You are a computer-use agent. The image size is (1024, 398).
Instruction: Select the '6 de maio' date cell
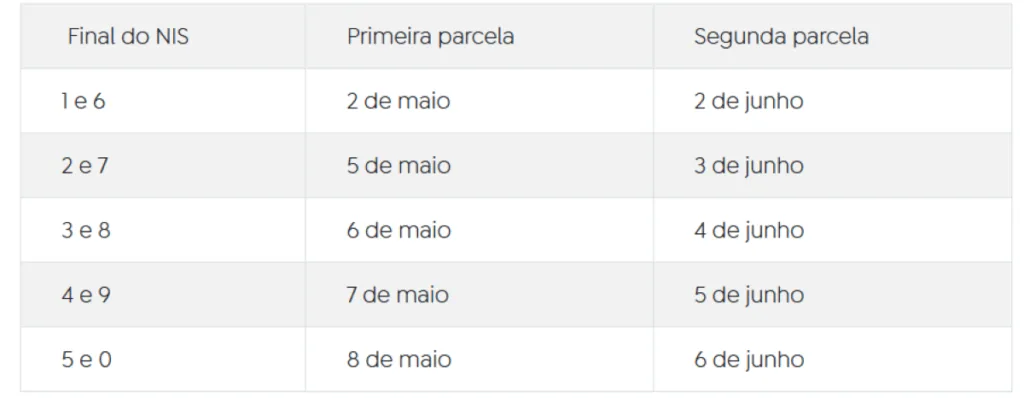(479, 230)
